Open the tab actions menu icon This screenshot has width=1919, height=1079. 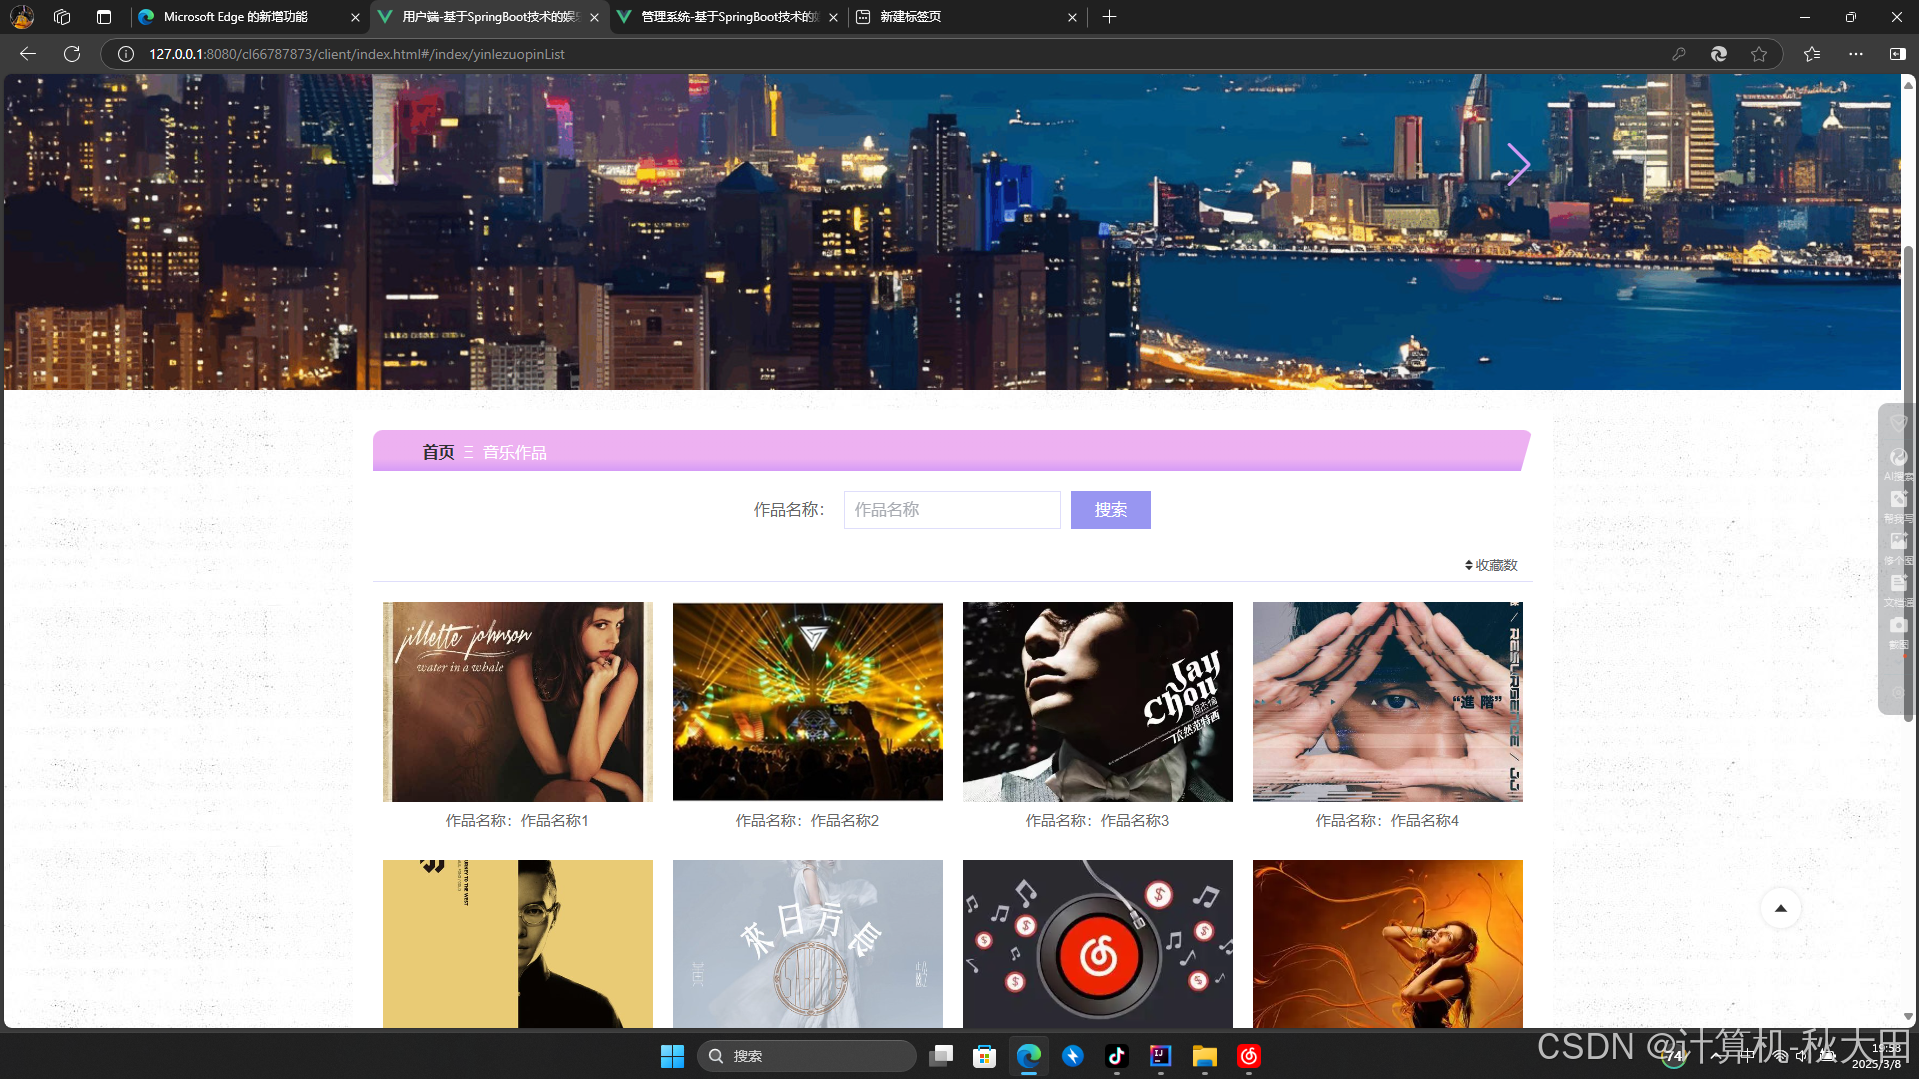click(x=104, y=17)
